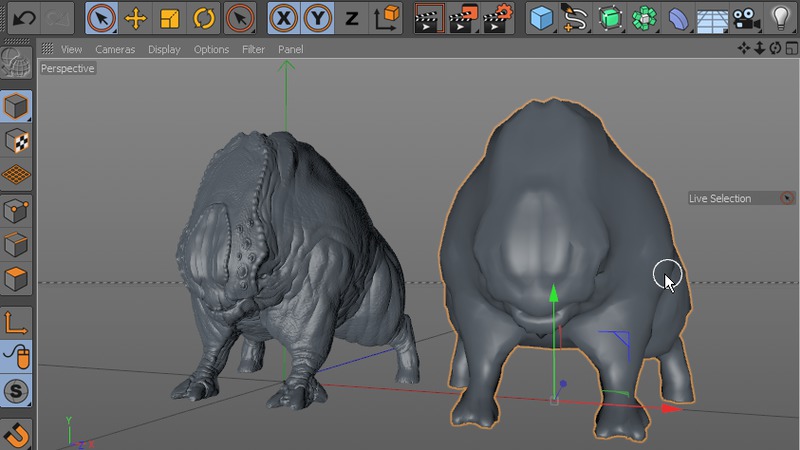Open the Cube primitive objects flyout

point(541,18)
